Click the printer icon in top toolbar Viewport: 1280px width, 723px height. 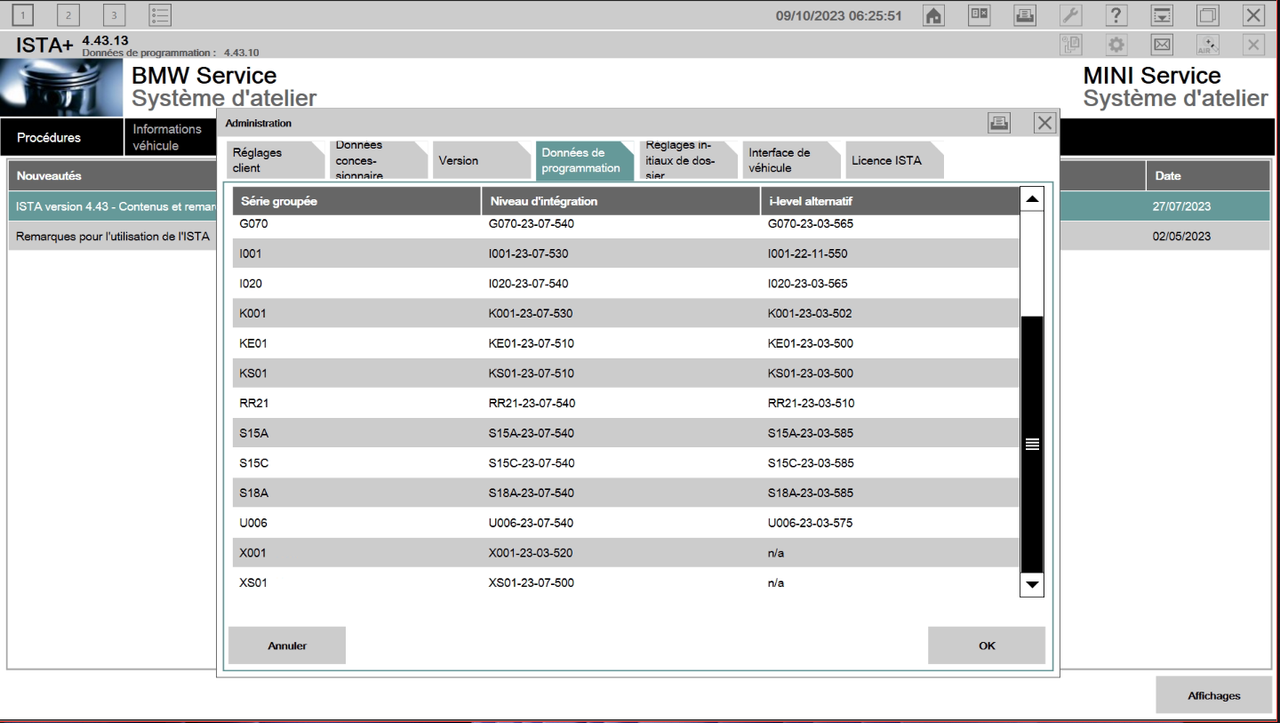tap(1025, 15)
